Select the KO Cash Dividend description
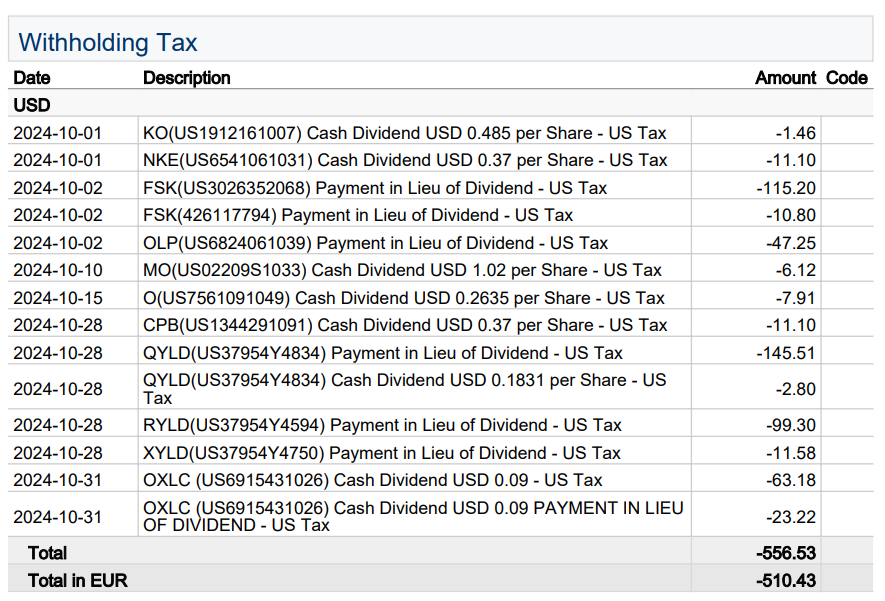Screen dimensions: 885x601 tap(404, 133)
